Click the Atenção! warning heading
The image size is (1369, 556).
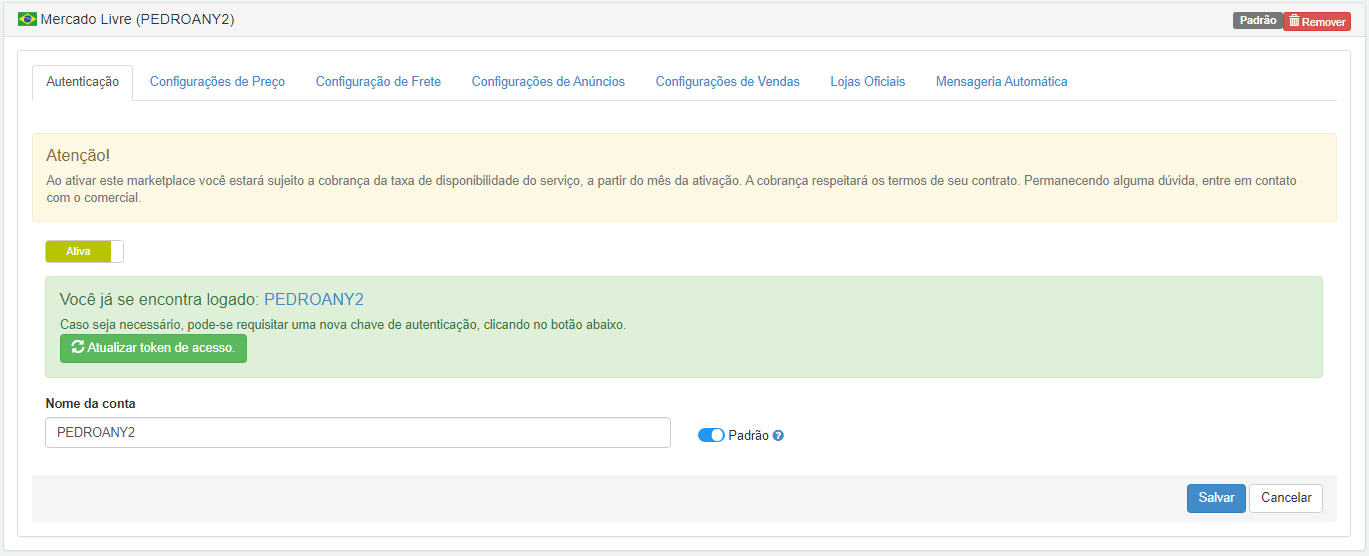coord(78,156)
